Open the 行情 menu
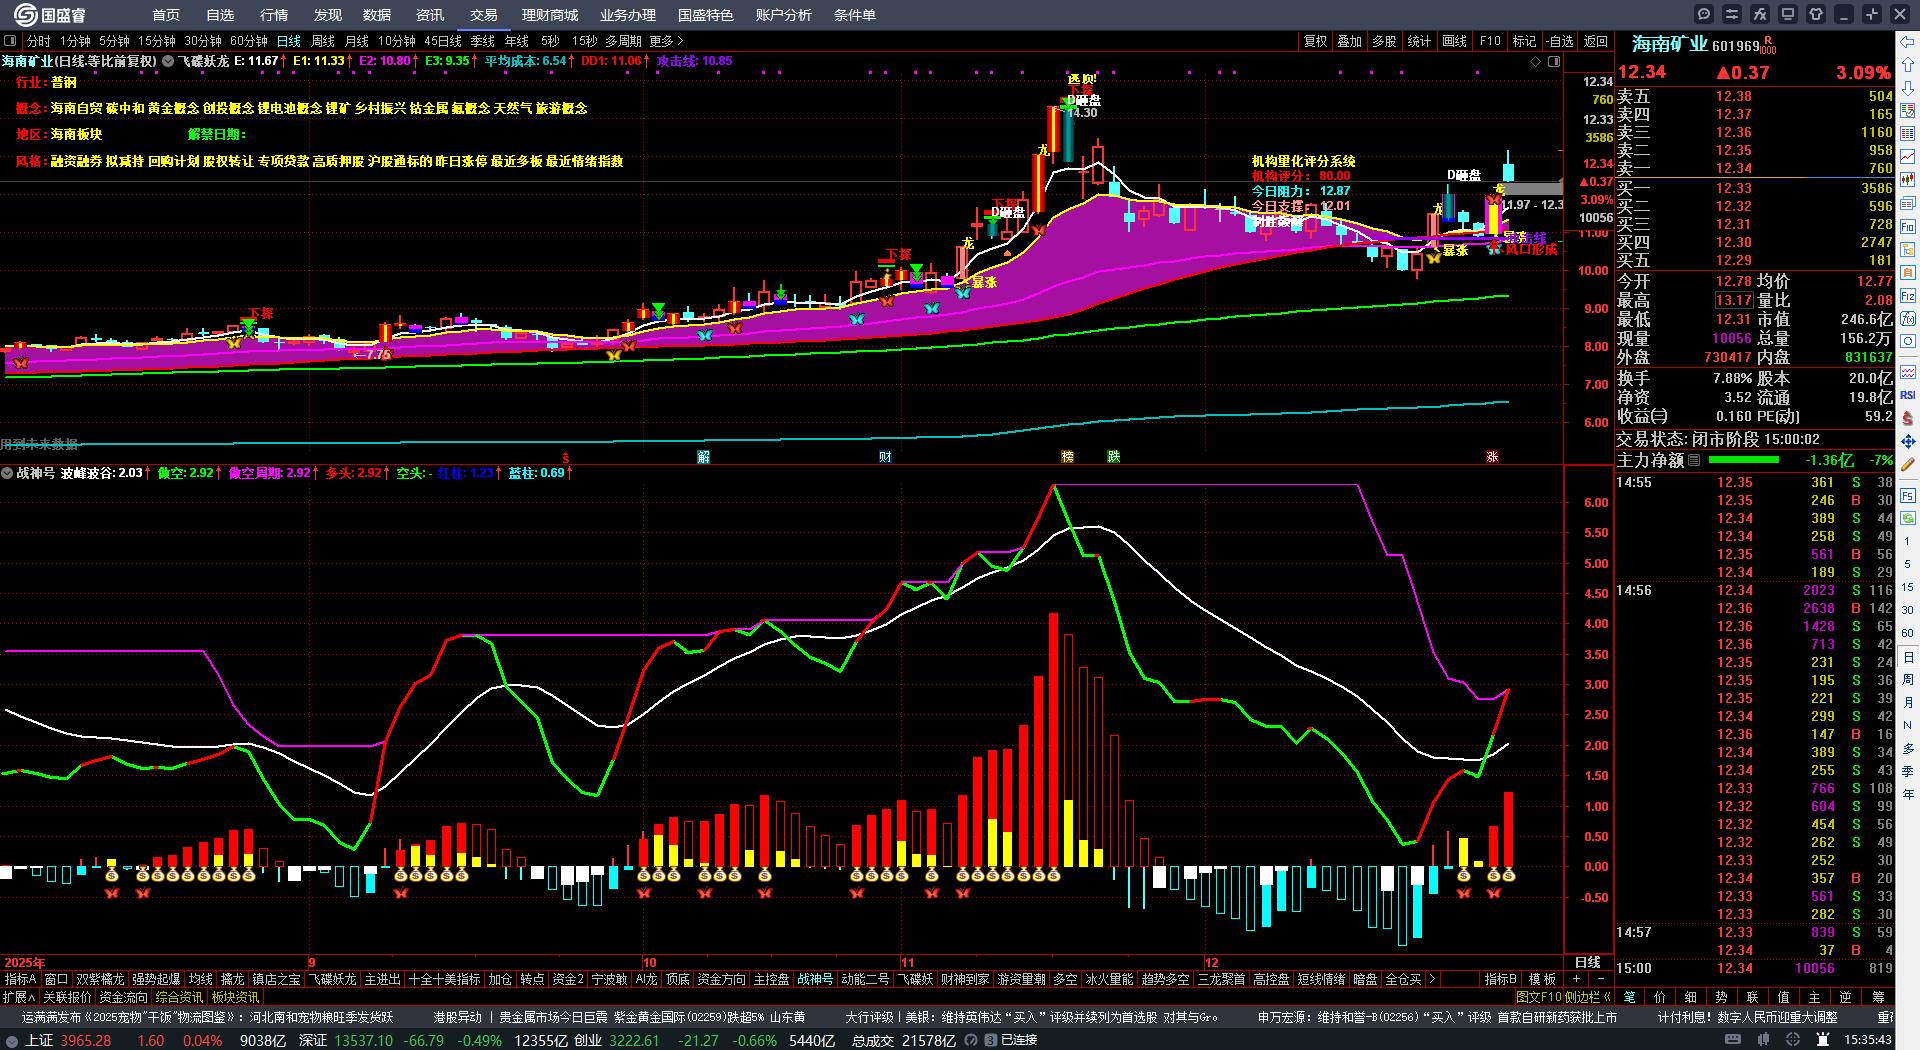The image size is (1920, 1050). (274, 15)
